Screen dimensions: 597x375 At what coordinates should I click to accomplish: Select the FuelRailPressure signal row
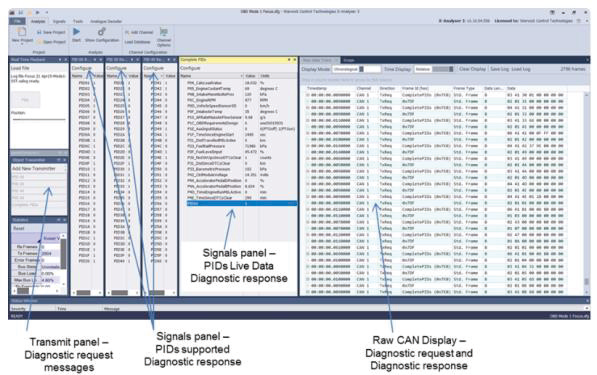coord(242,146)
